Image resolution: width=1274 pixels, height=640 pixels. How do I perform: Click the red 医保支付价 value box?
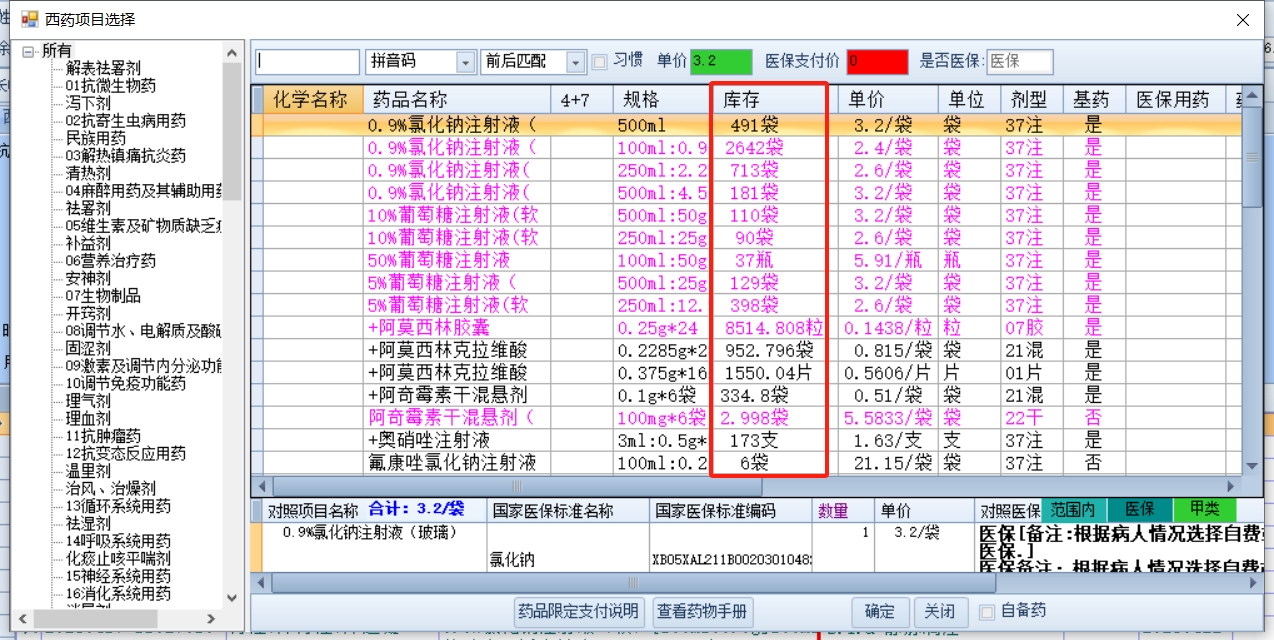(x=877, y=62)
